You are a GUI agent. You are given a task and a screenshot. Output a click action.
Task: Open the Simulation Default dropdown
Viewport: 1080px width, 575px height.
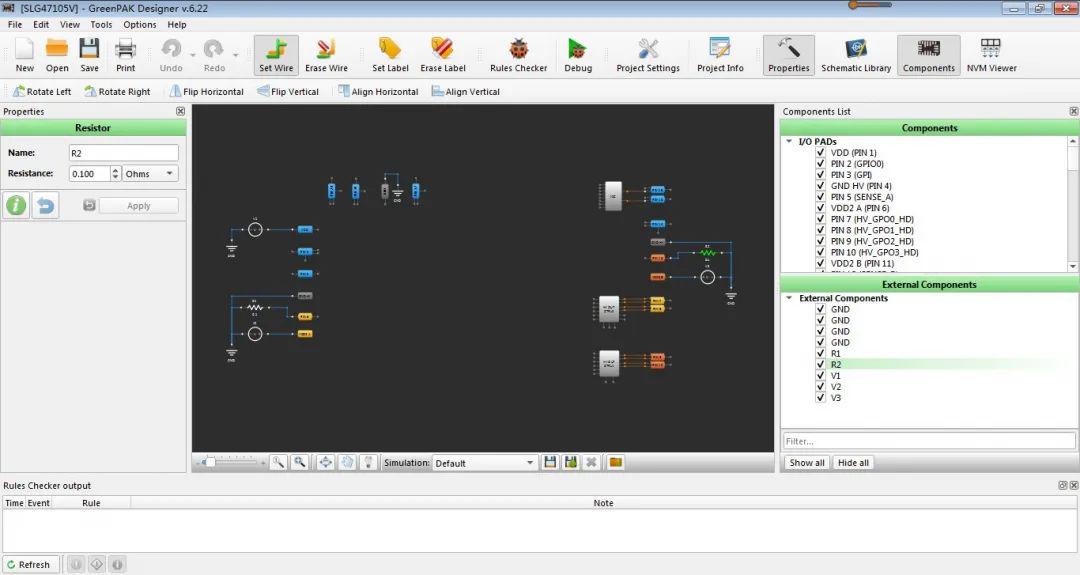485,463
